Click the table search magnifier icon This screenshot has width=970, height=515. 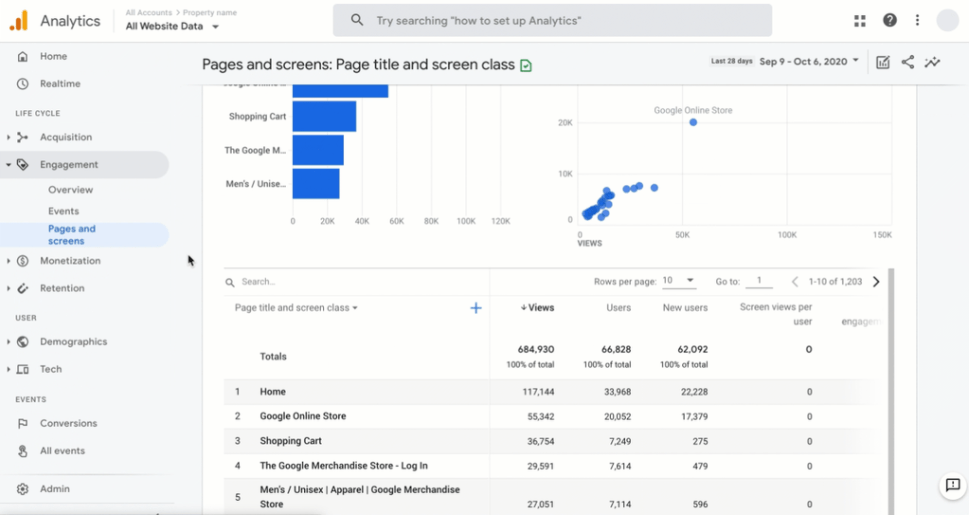click(x=230, y=282)
